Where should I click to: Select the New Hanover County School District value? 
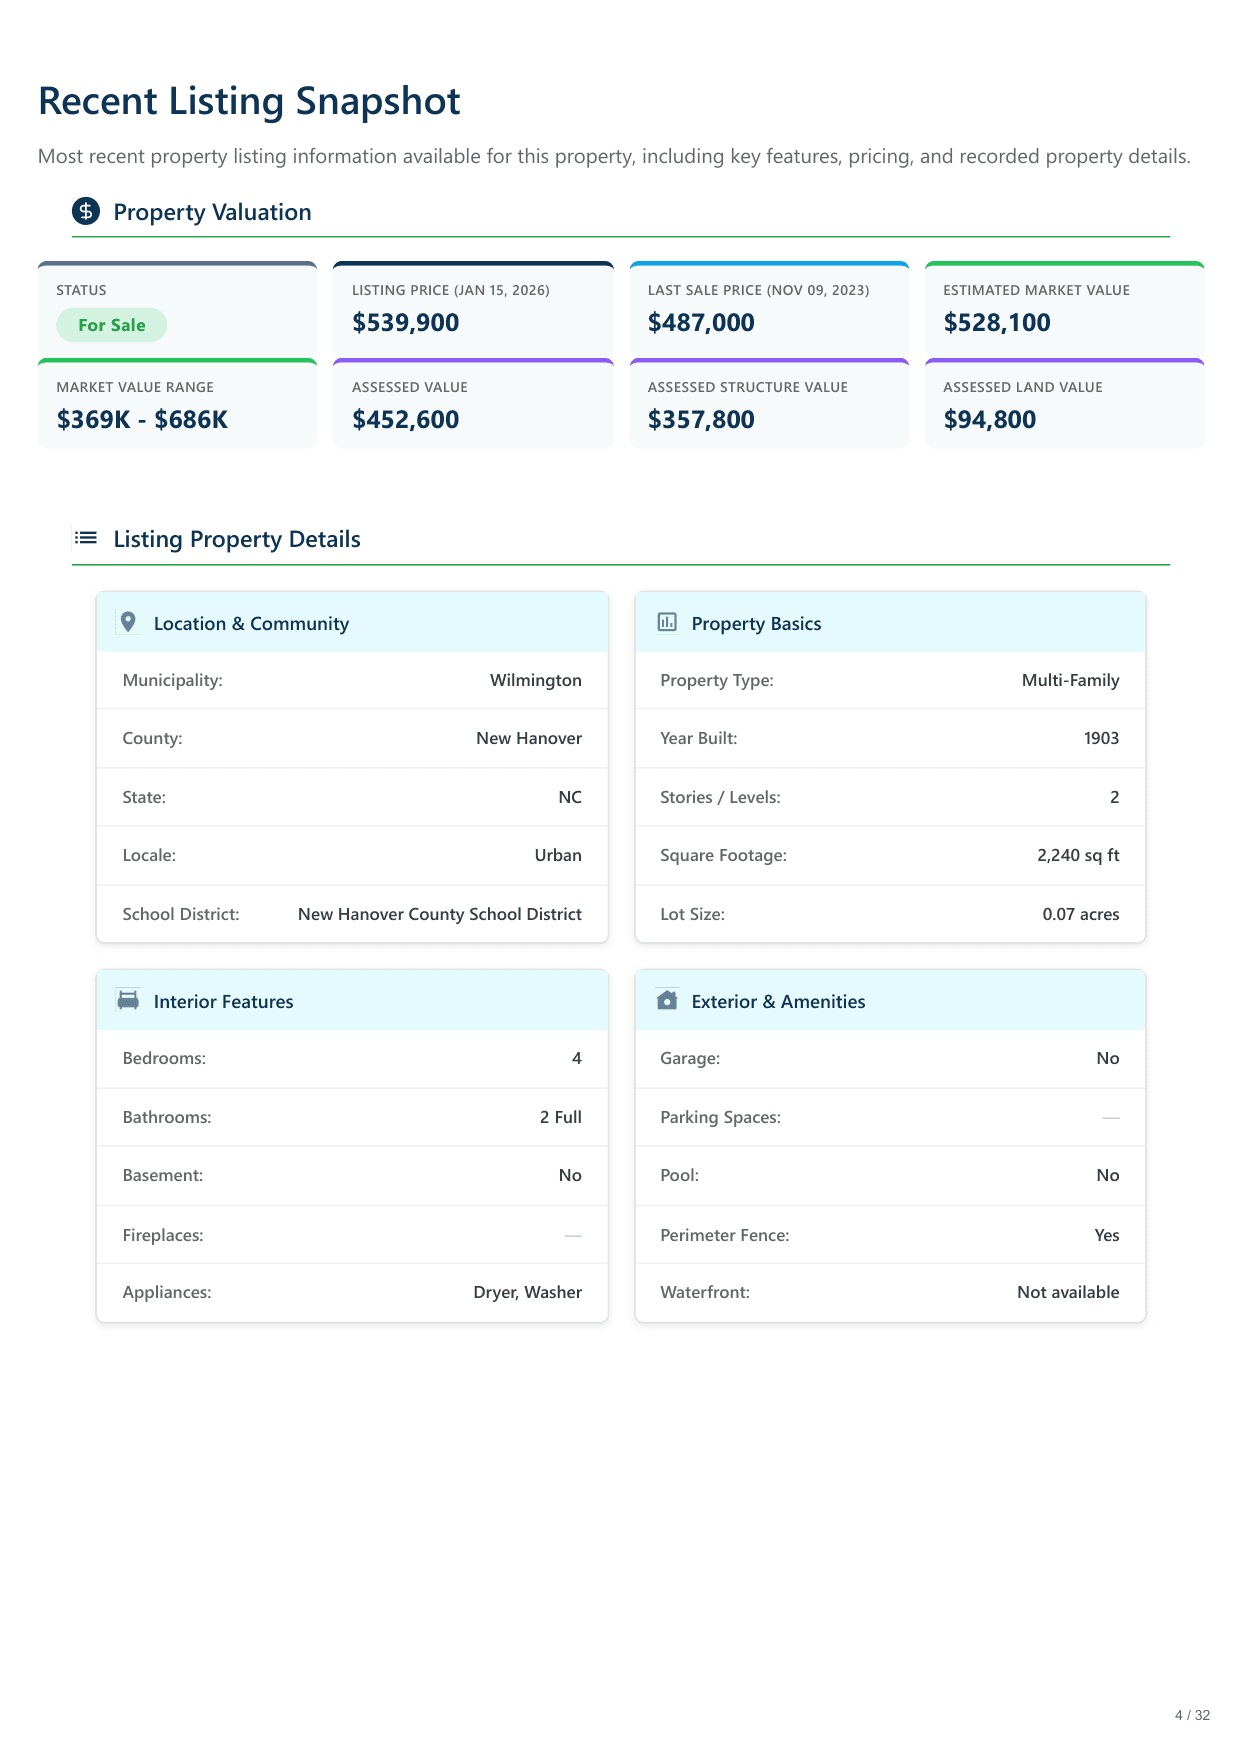(x=439, y=914)
